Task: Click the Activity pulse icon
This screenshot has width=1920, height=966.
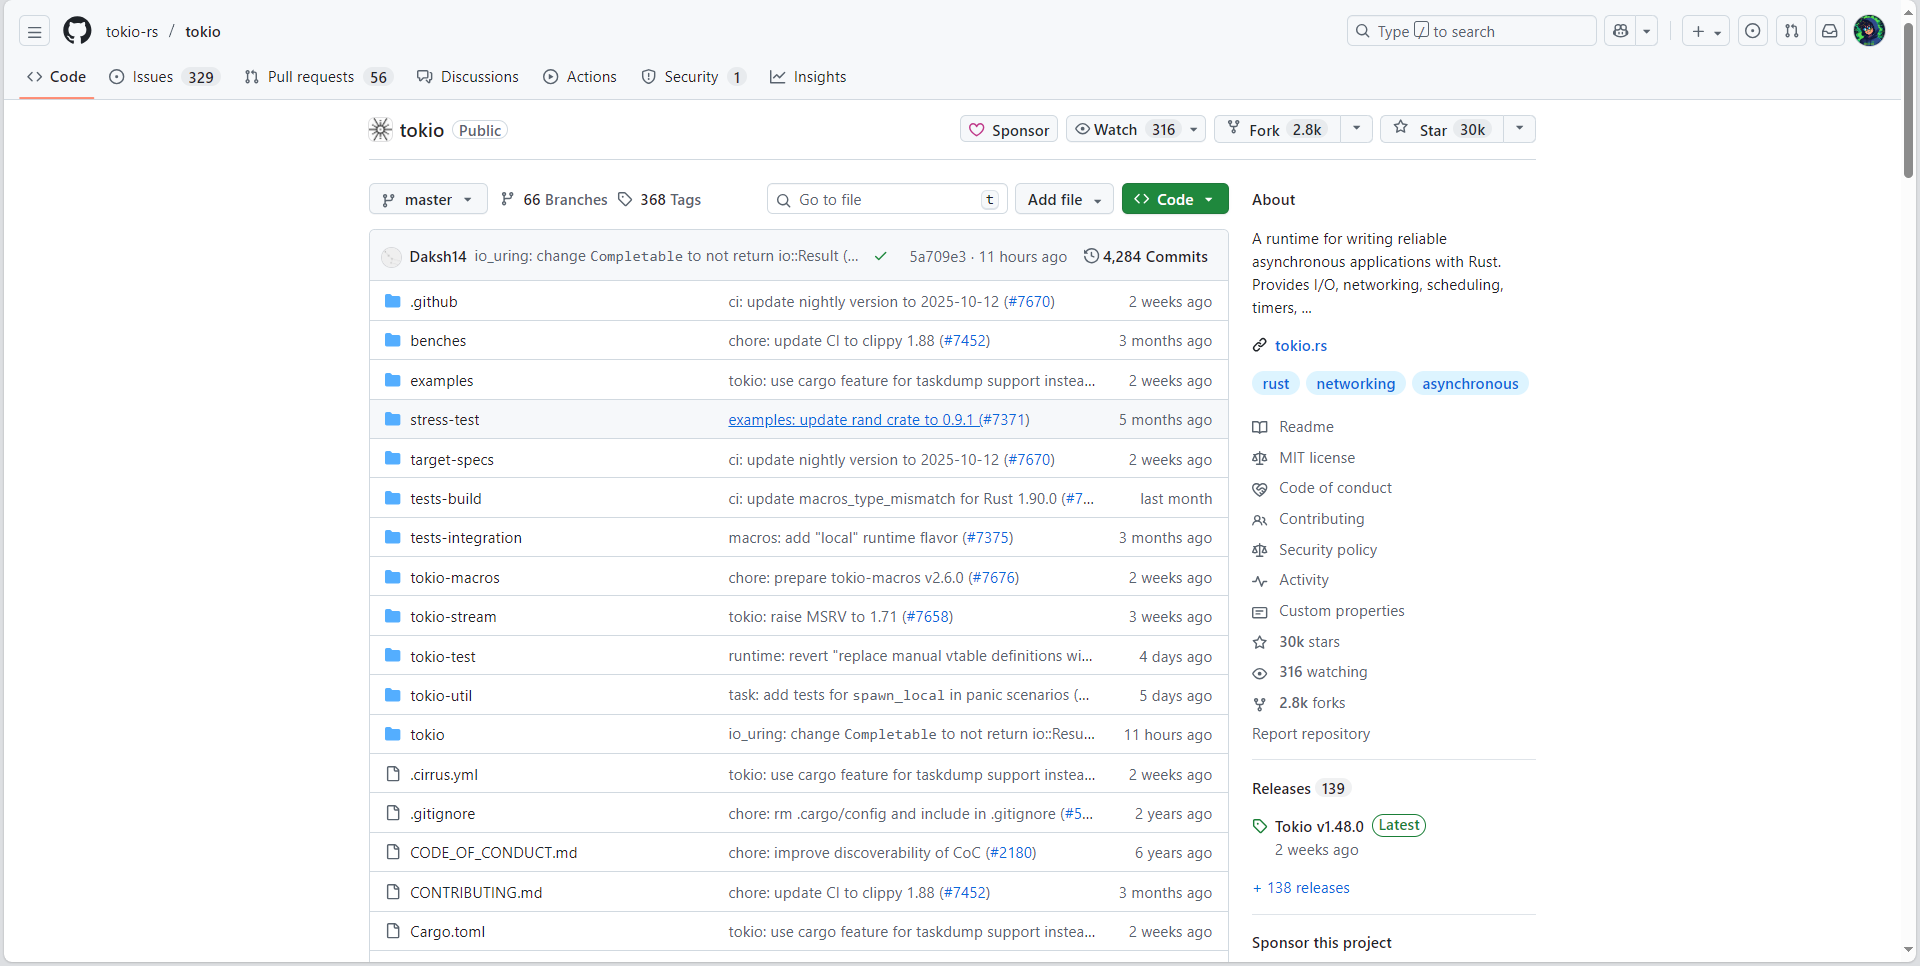Action: click(1260, 581)
